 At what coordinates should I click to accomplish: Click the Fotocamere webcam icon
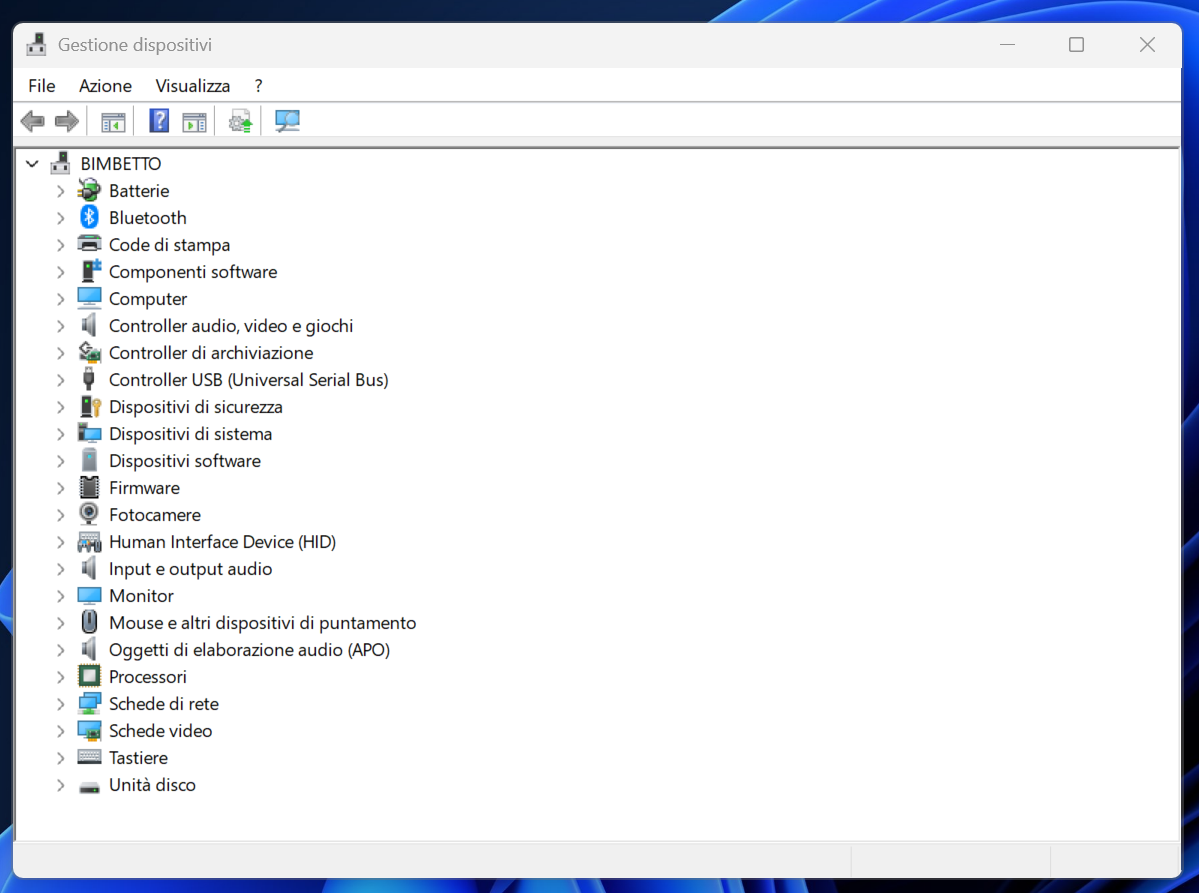click(x=89, y=514)
